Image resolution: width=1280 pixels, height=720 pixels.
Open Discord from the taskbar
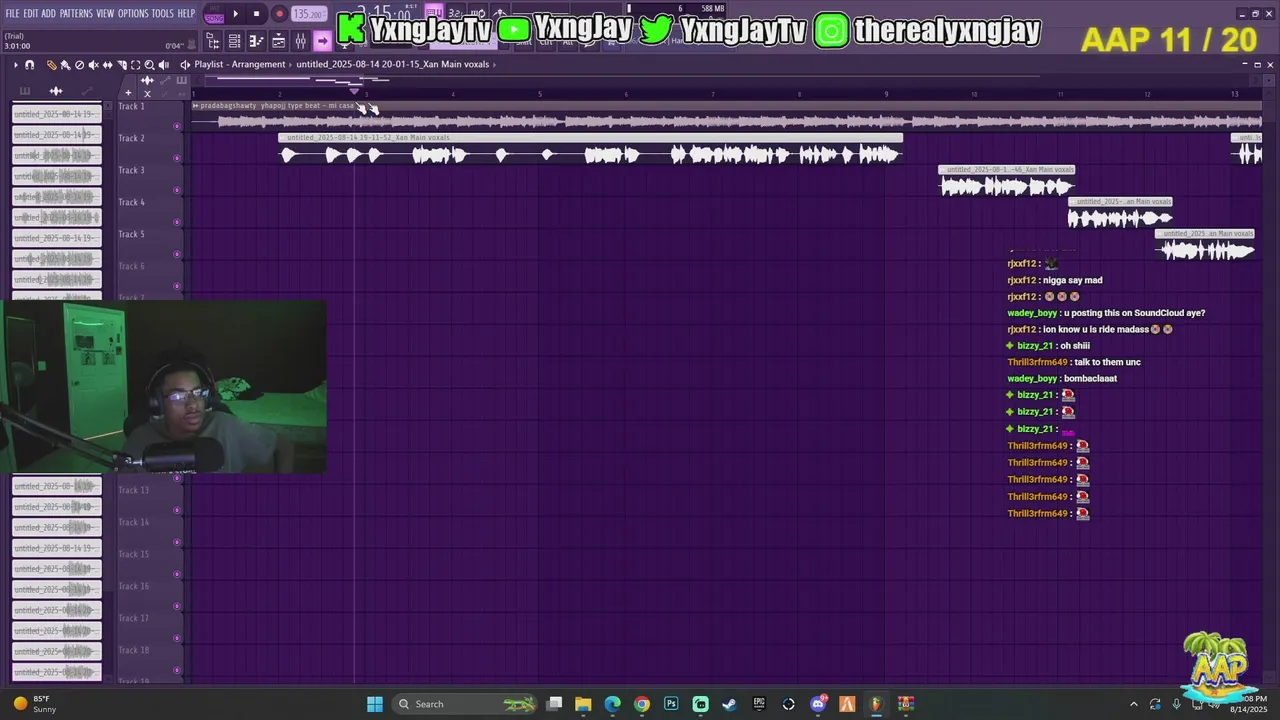(x=818, y=704)
